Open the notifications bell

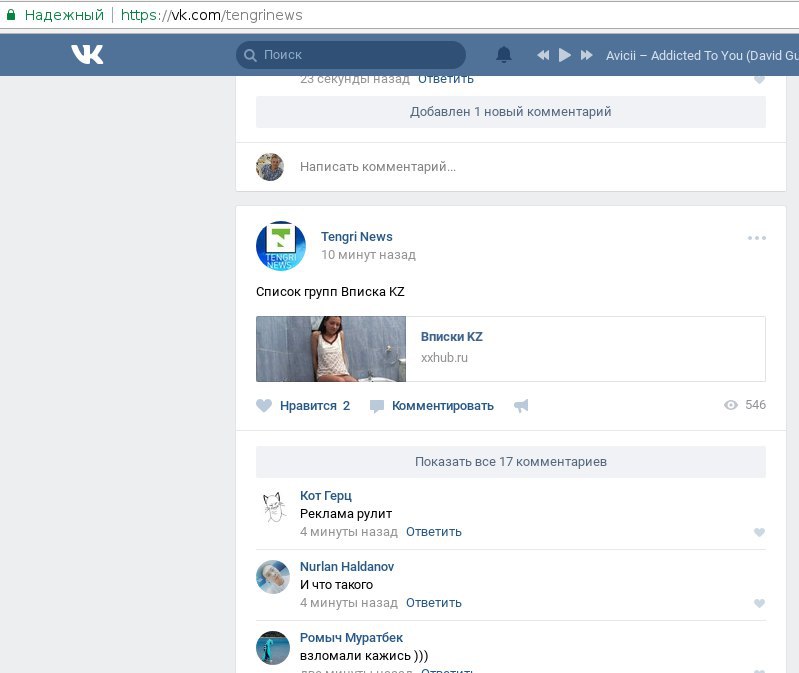[503, 55]
